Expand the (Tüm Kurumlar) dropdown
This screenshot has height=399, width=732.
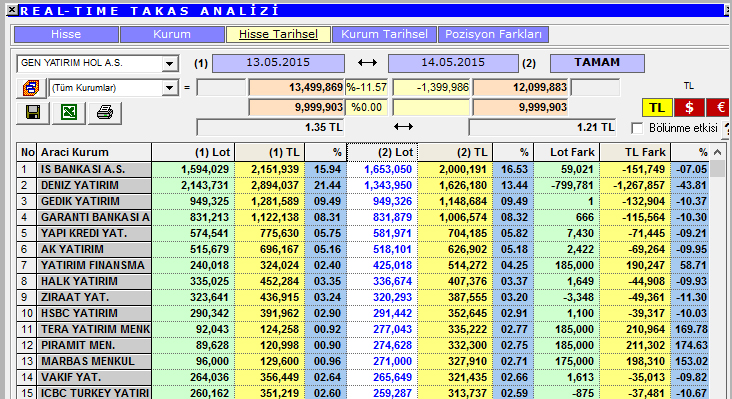point(170,88)
